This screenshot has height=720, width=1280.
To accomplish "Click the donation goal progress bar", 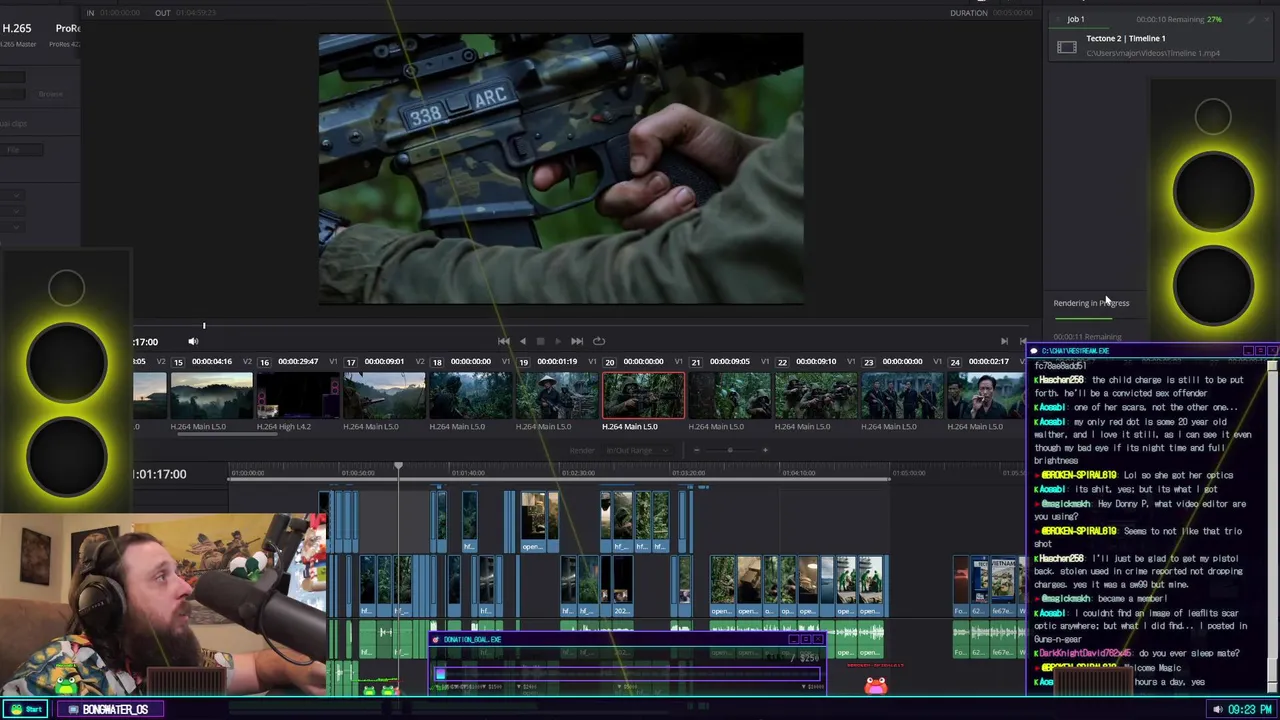I will click(626, 675).
